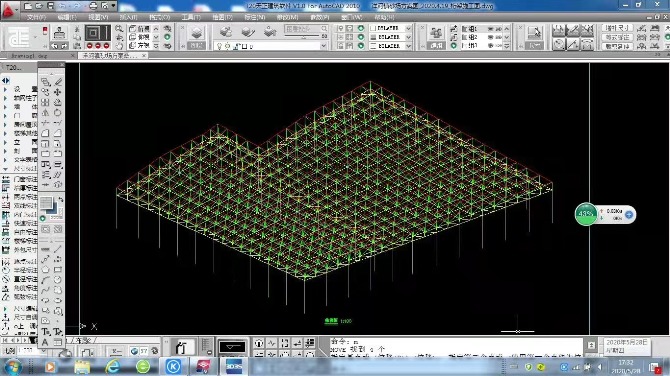Click the Layer Properties stacked-layers icon
670x376 pixels.
coord(197,32)
